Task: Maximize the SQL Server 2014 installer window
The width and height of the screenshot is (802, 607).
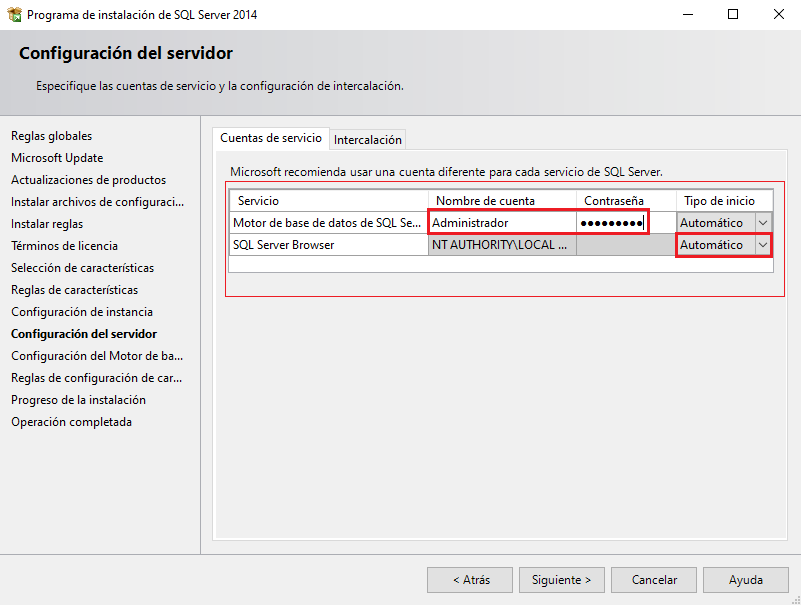Action: click(x=733, y=14)
